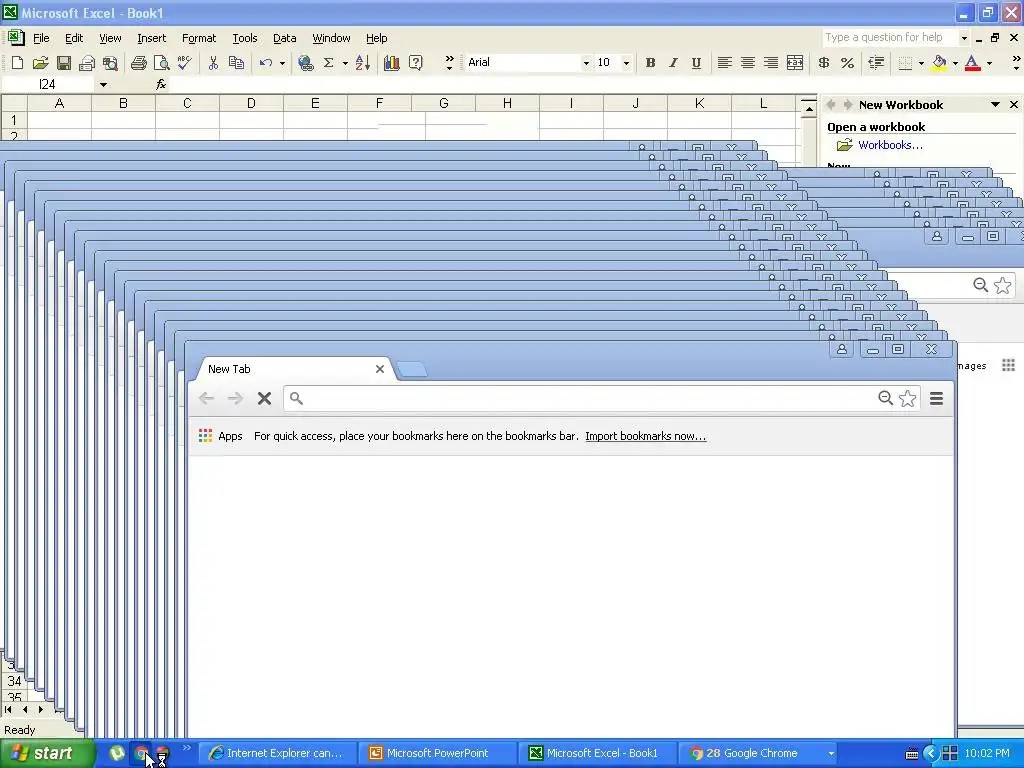1024x768 pixels.
Task: Print the workbook with the printer icon
Action: 138,63
